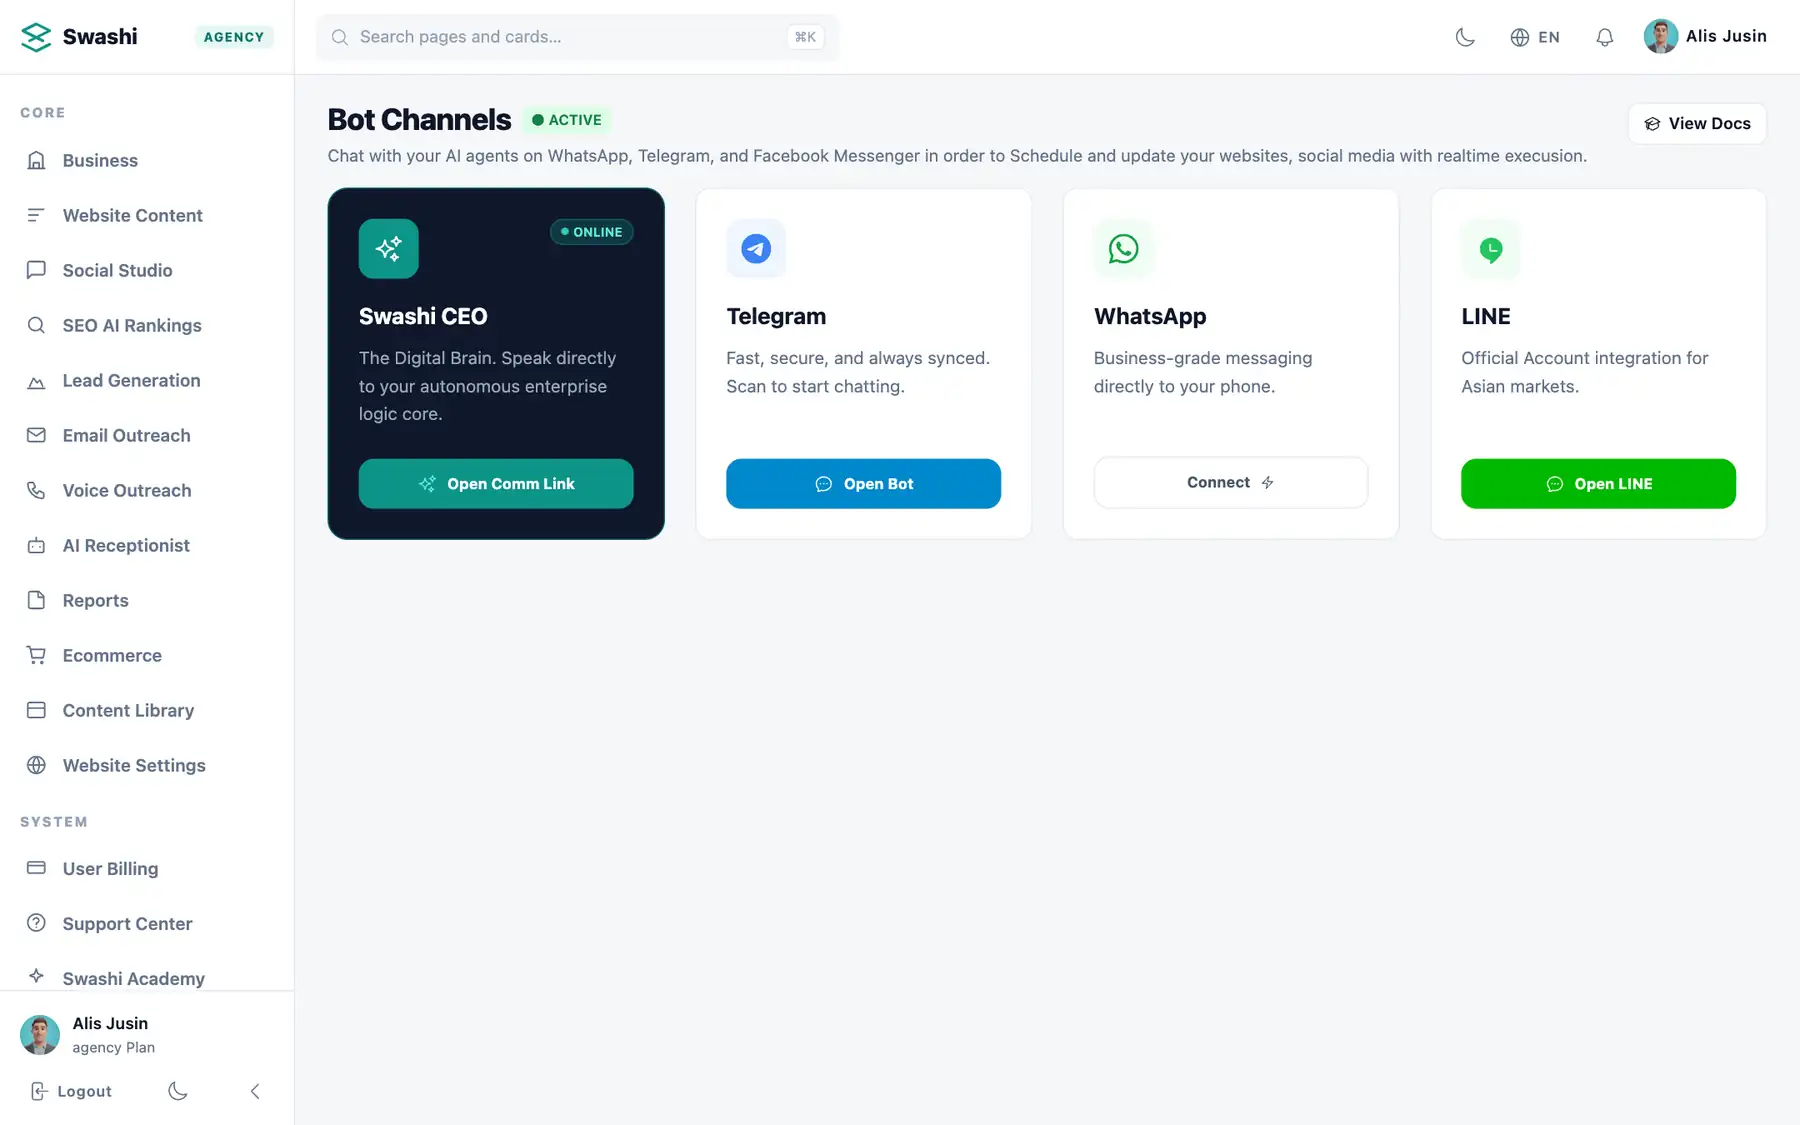Click the Swashi Academy sparkle icon
The width and height of the screenshot is (1800, 1125).
pos(36,976)
